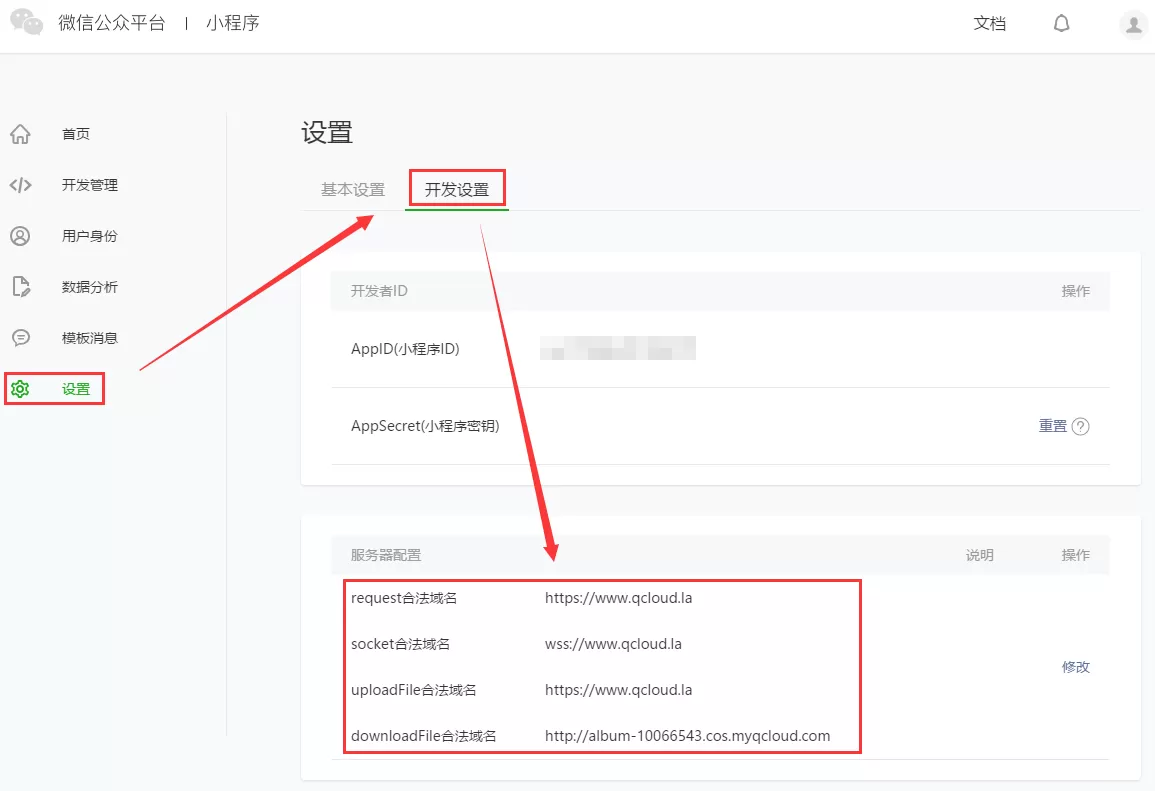Switch to the 开发设置 tab

click(x=457, y=189)
